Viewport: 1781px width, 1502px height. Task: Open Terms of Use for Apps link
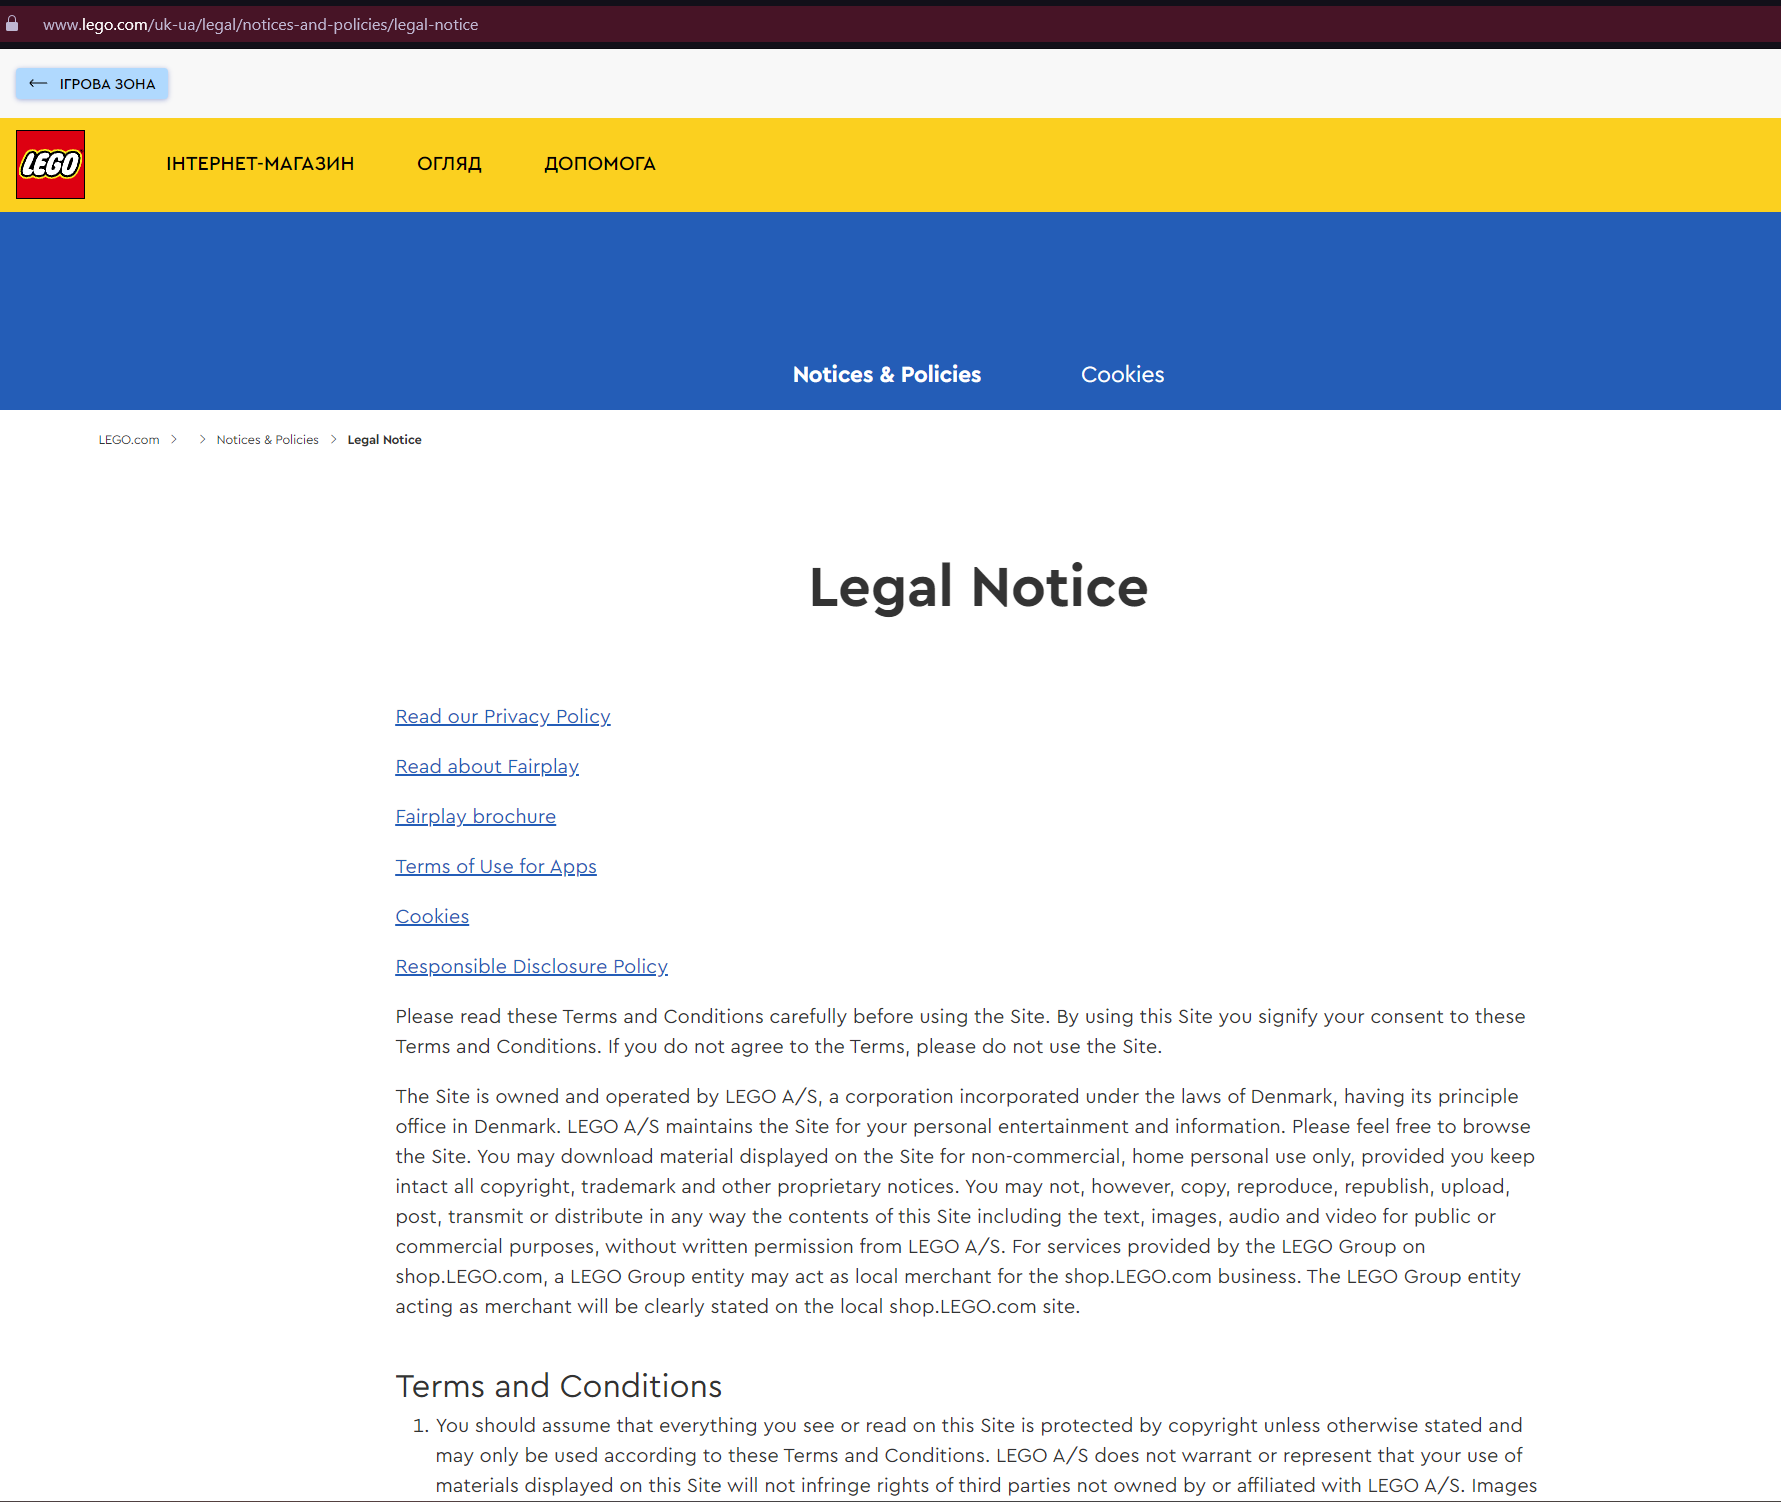click(x=495, y=867)
